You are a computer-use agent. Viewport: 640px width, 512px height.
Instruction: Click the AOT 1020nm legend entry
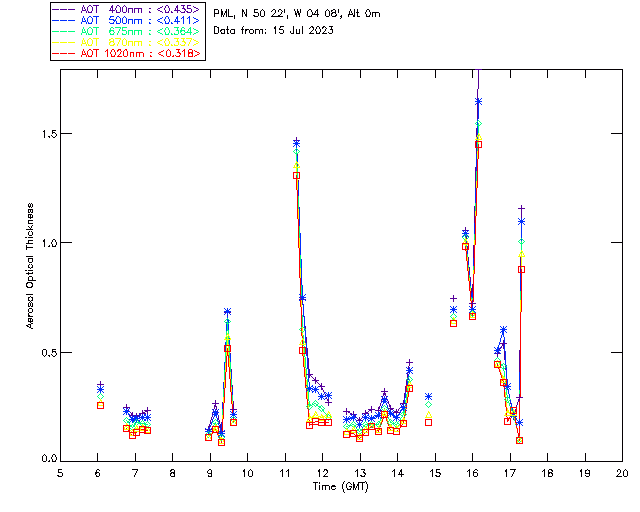[127, 53]
